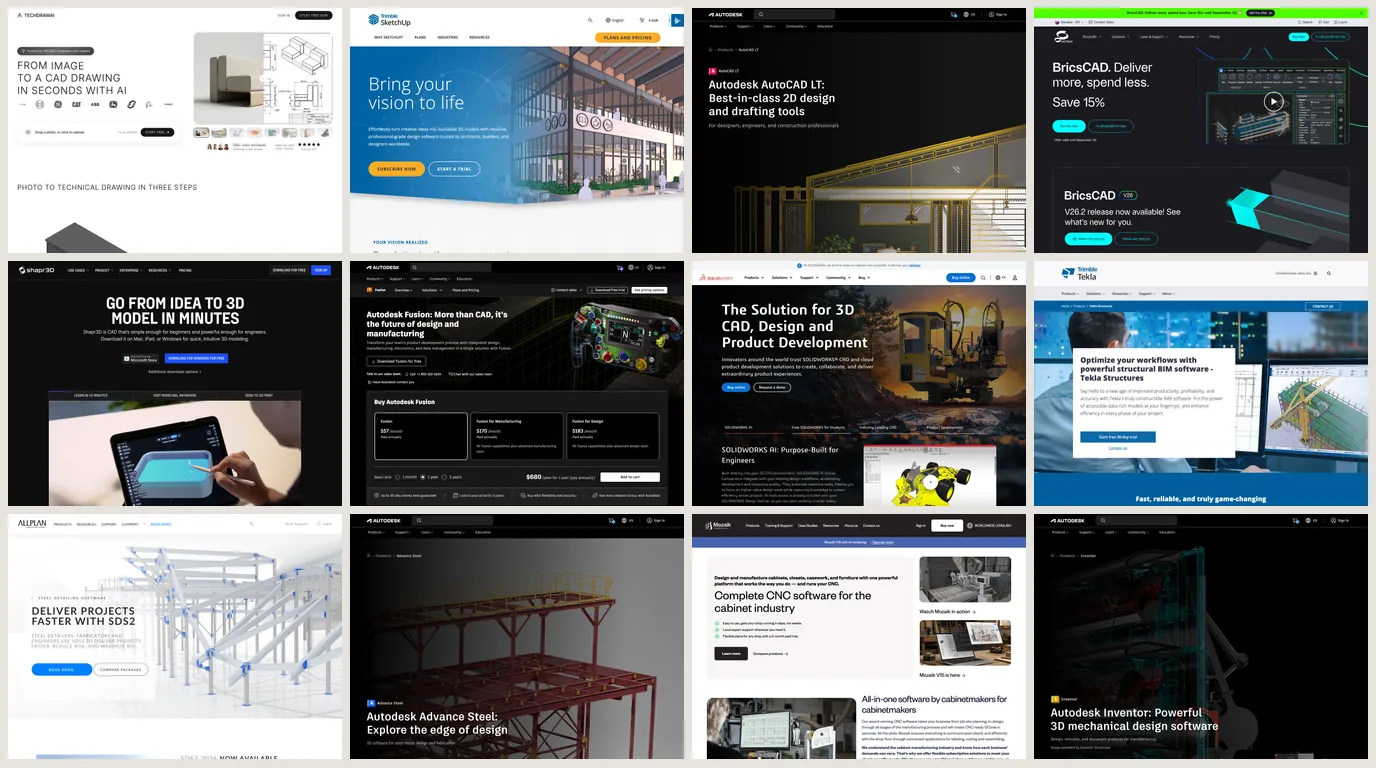Click Plans and Pricing on the SketchUp page

click(627, 37)
